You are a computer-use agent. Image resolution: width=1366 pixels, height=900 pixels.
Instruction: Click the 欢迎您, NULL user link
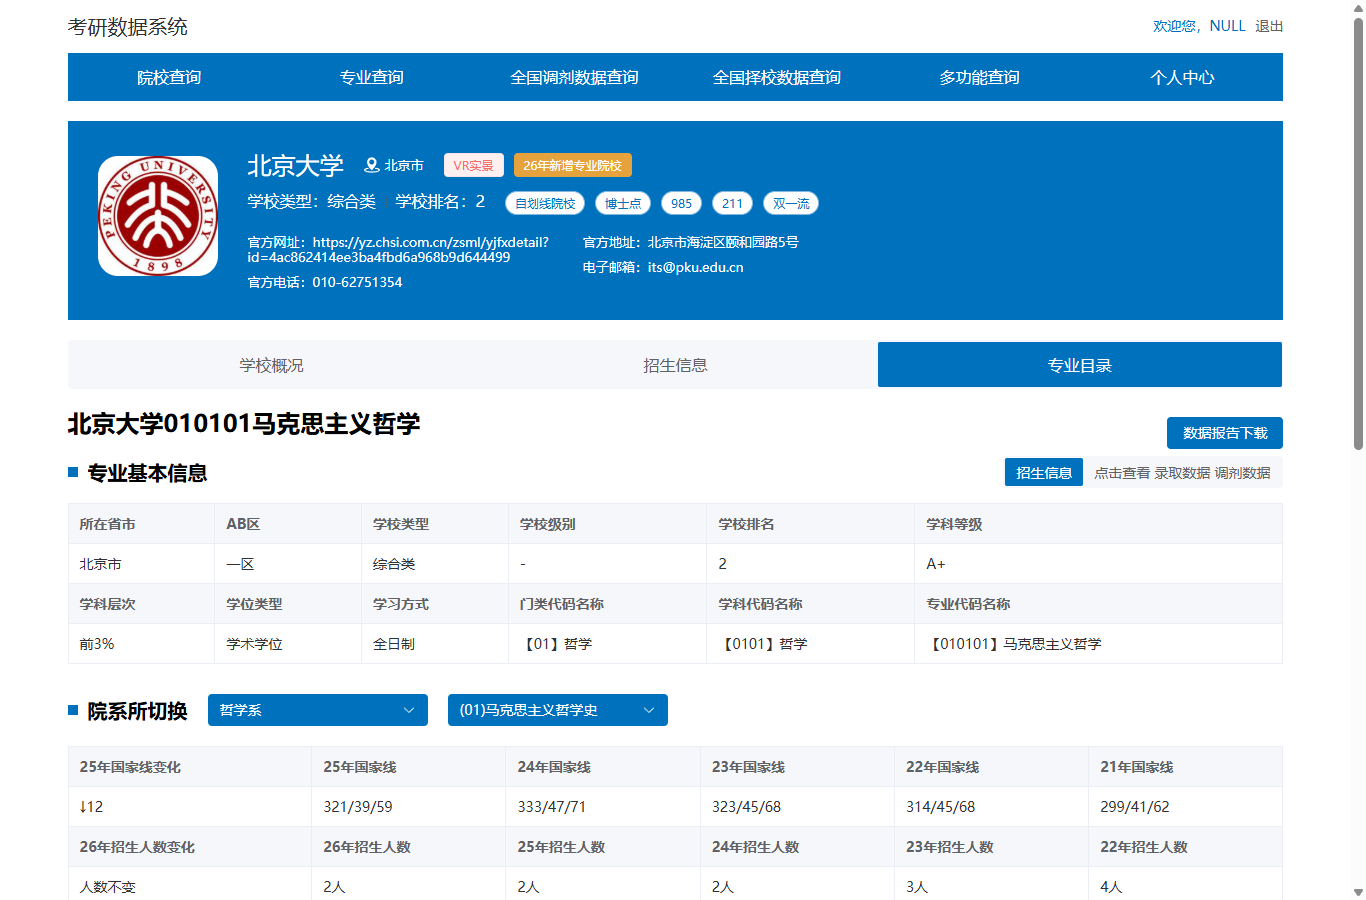[x=1199, y=26]
